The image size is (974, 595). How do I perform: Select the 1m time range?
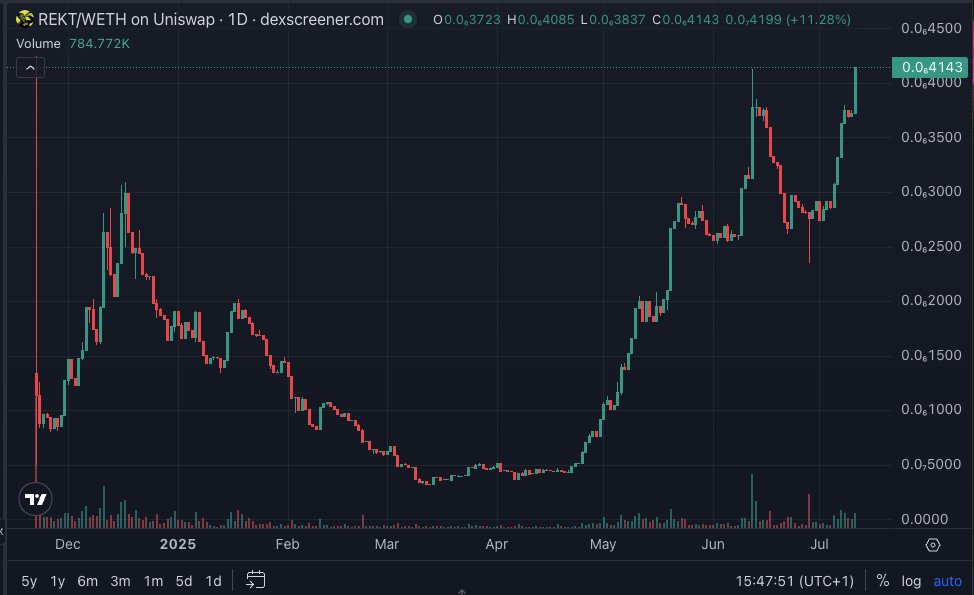point(153,581)
